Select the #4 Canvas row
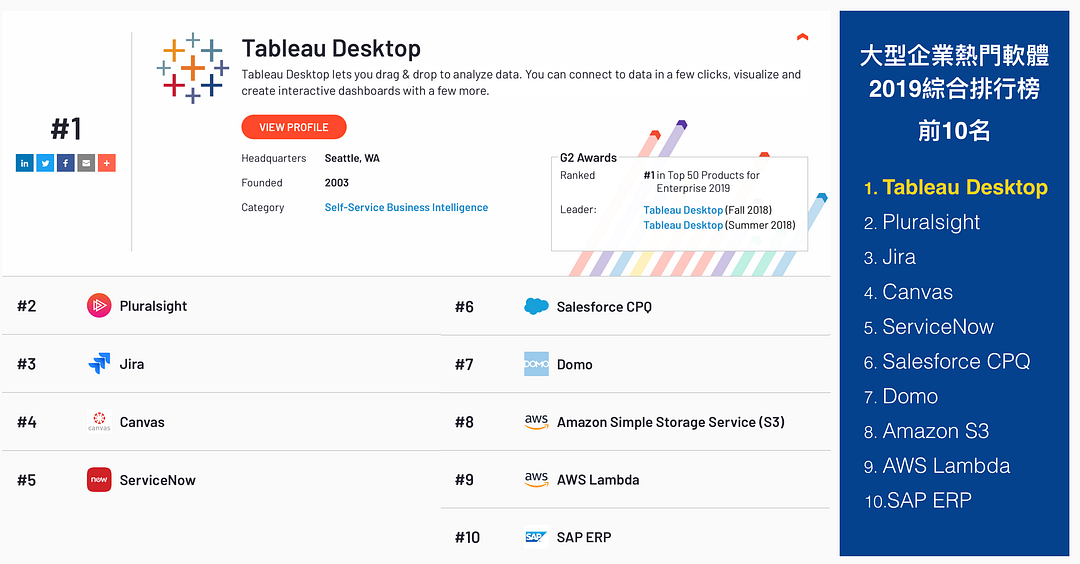 click(221, 421)
